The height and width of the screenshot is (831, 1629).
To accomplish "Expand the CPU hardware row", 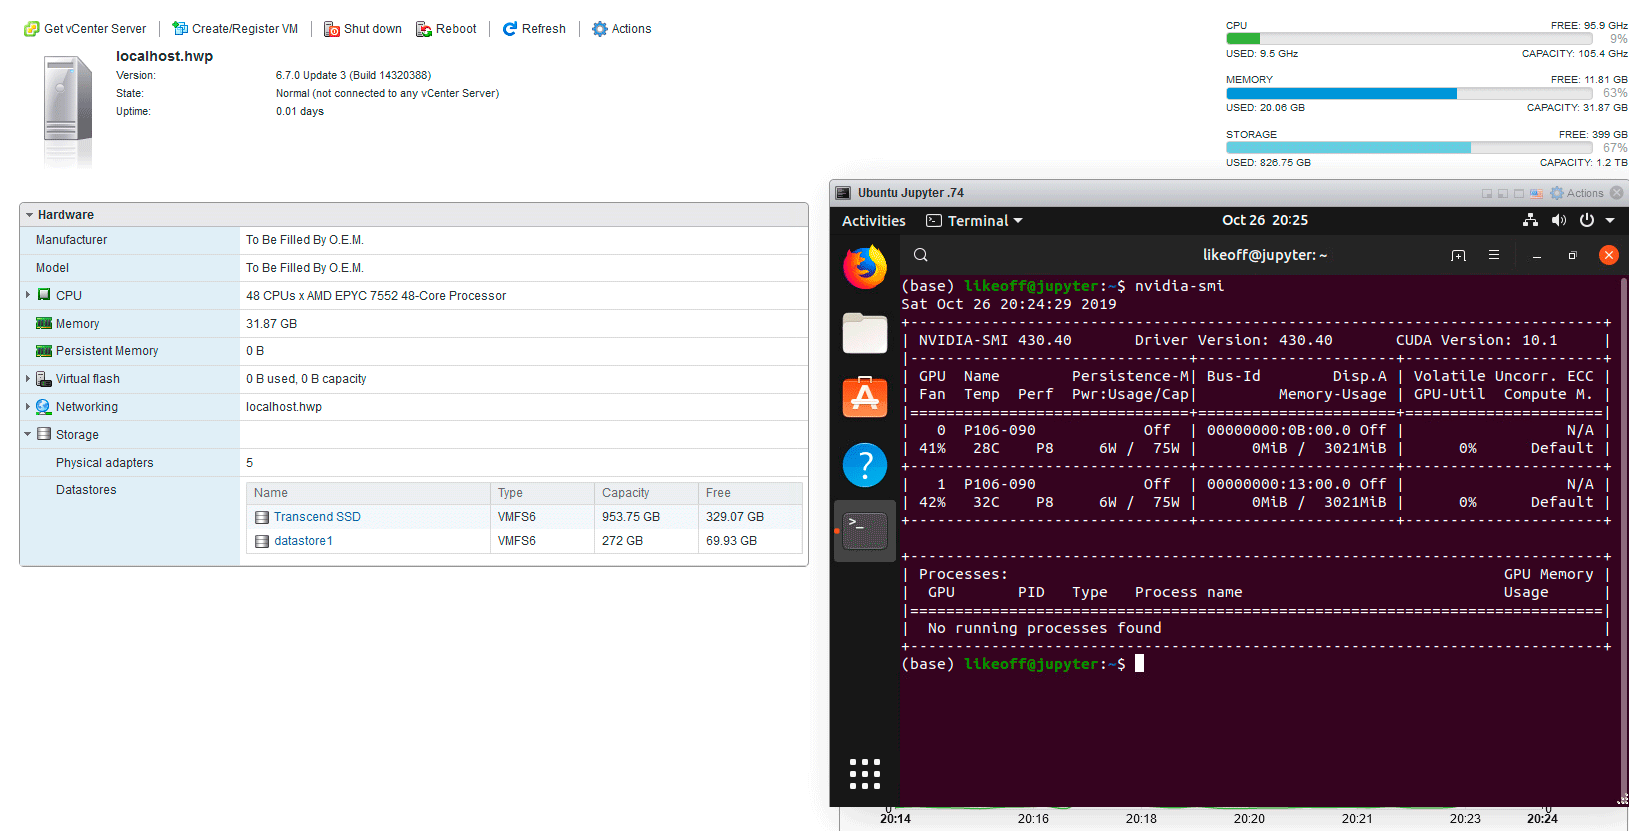I will click(x=28, y=295).
